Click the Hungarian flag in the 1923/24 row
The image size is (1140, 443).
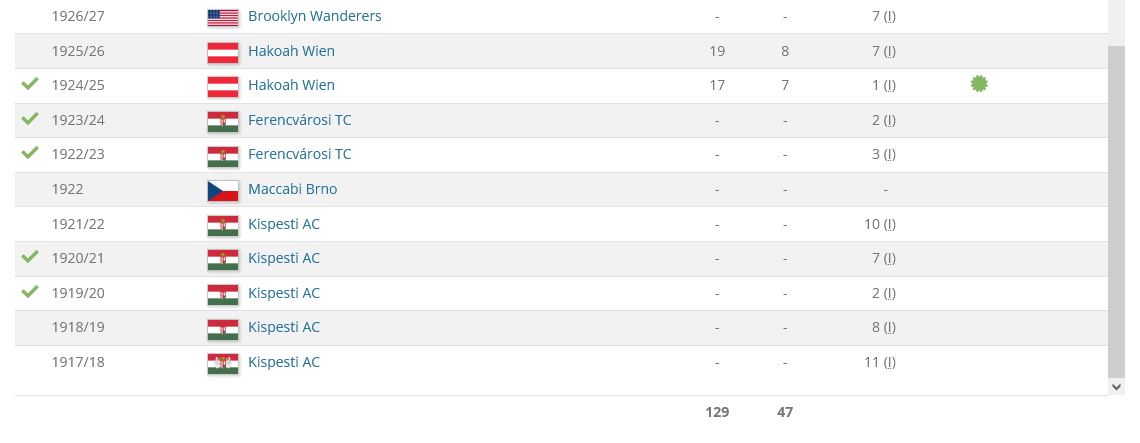tap(222, 121)
